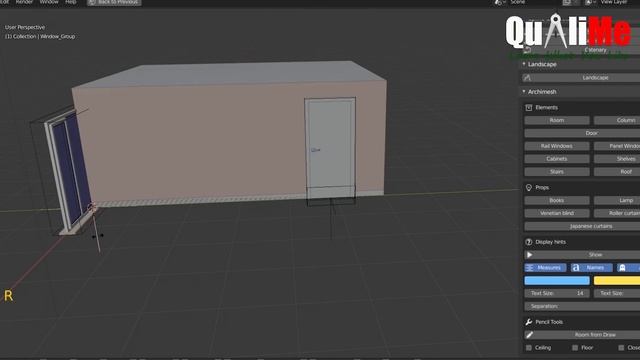Add Lamp prop

point(617,200)
